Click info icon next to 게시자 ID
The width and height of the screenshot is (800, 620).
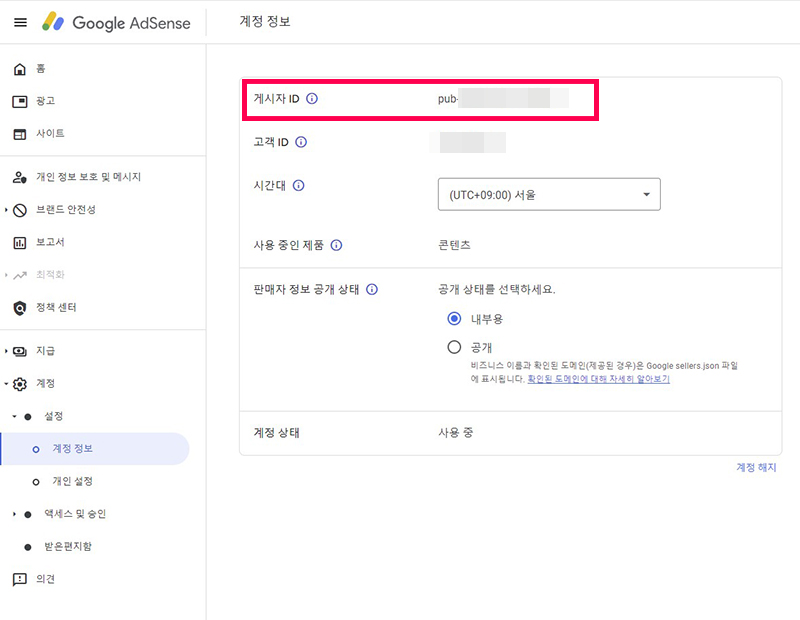point(312,98)
